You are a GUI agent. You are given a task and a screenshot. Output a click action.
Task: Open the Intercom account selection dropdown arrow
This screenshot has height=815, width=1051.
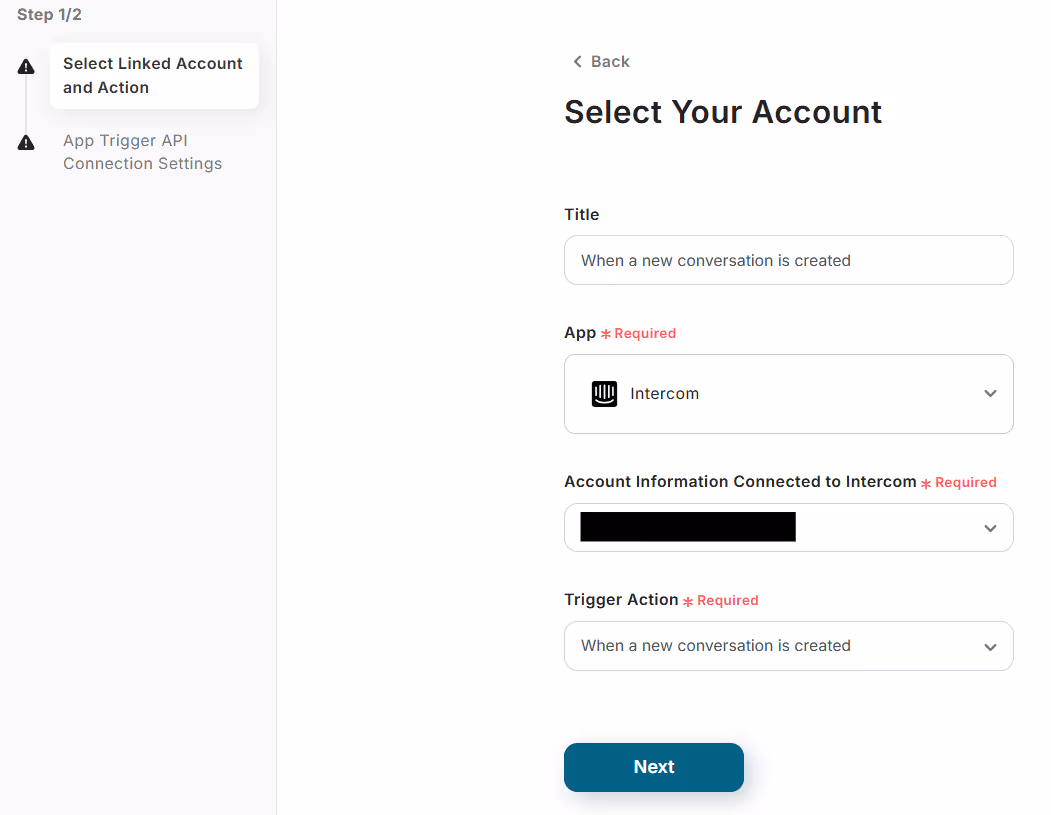tap(990, 528)
